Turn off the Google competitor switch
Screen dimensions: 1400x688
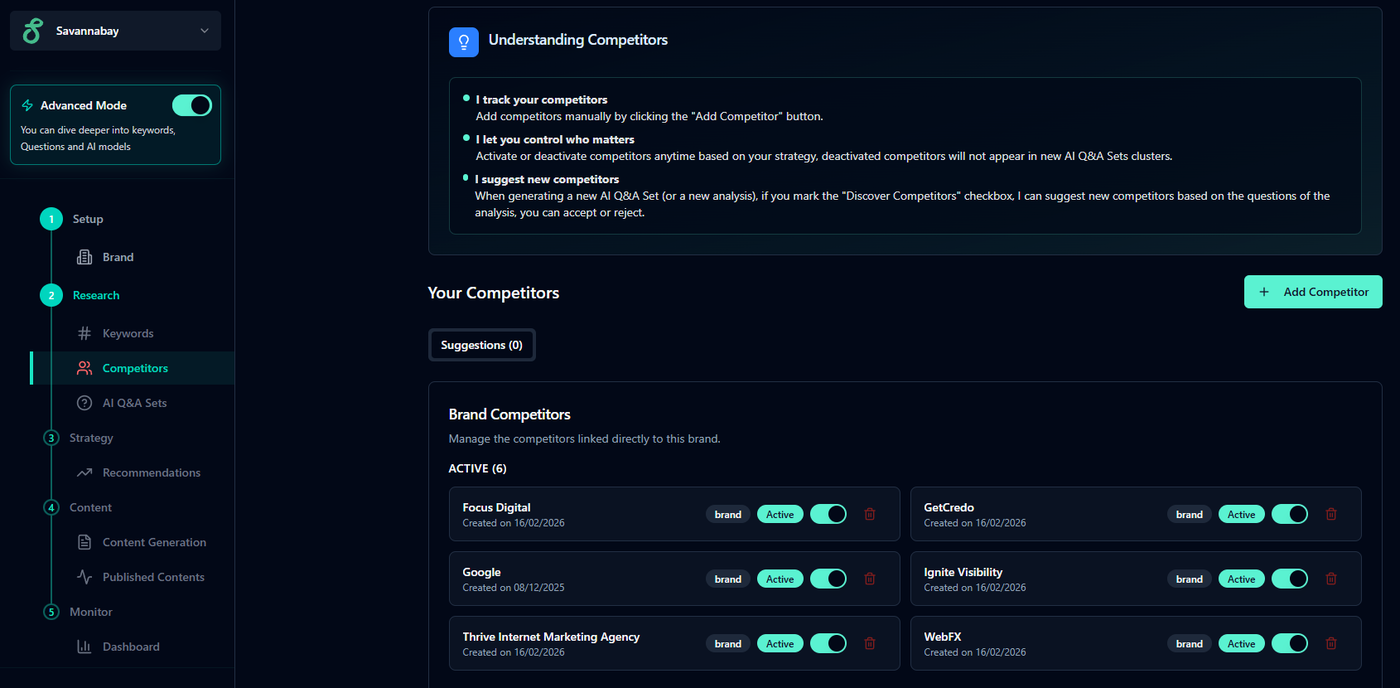(x=828, y=579)
